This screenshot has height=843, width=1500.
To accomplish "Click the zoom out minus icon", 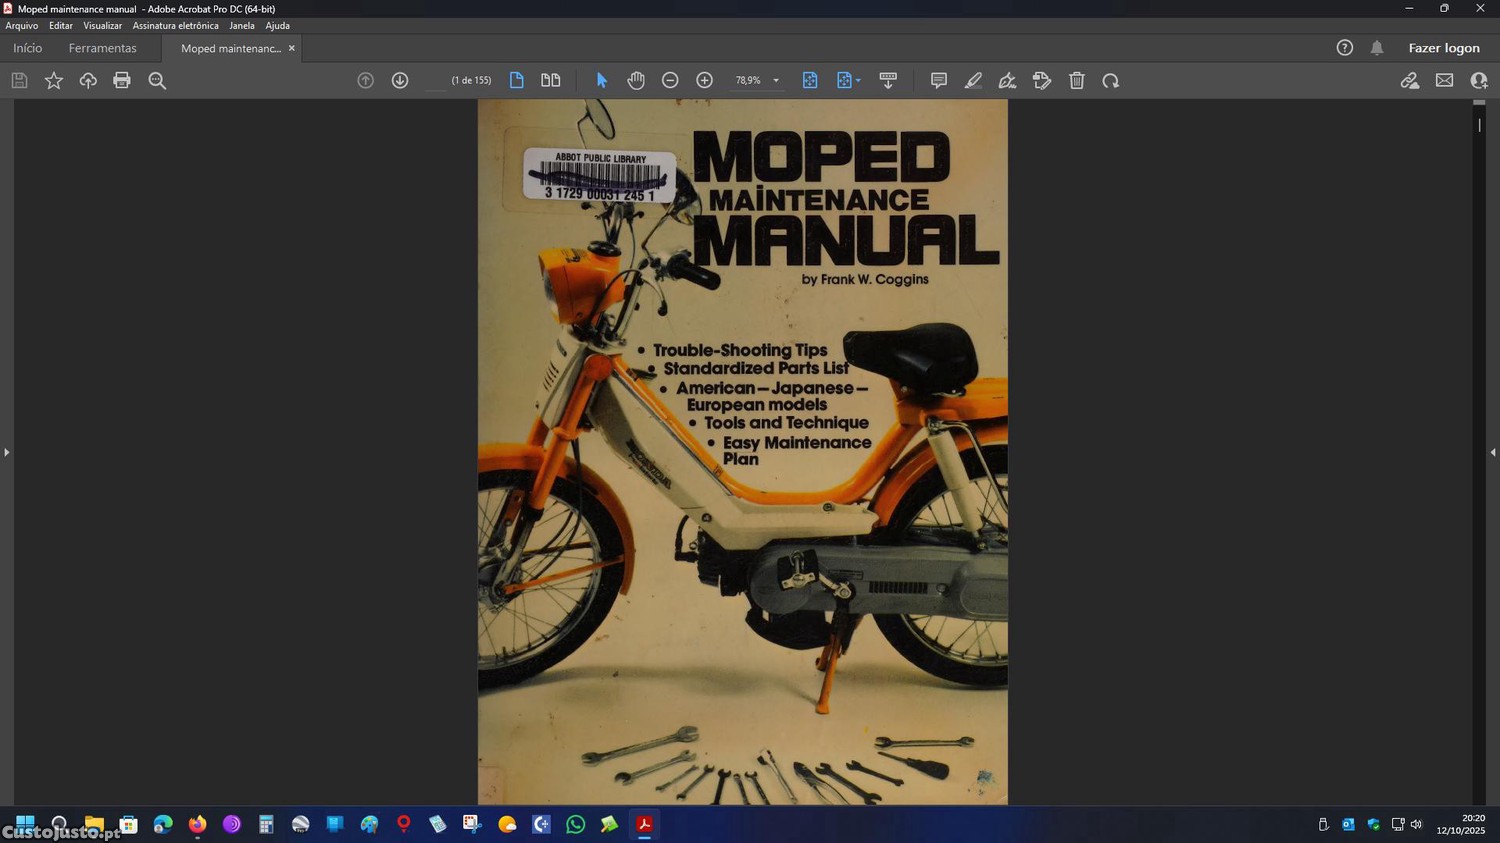I will (x=670, y=81).
